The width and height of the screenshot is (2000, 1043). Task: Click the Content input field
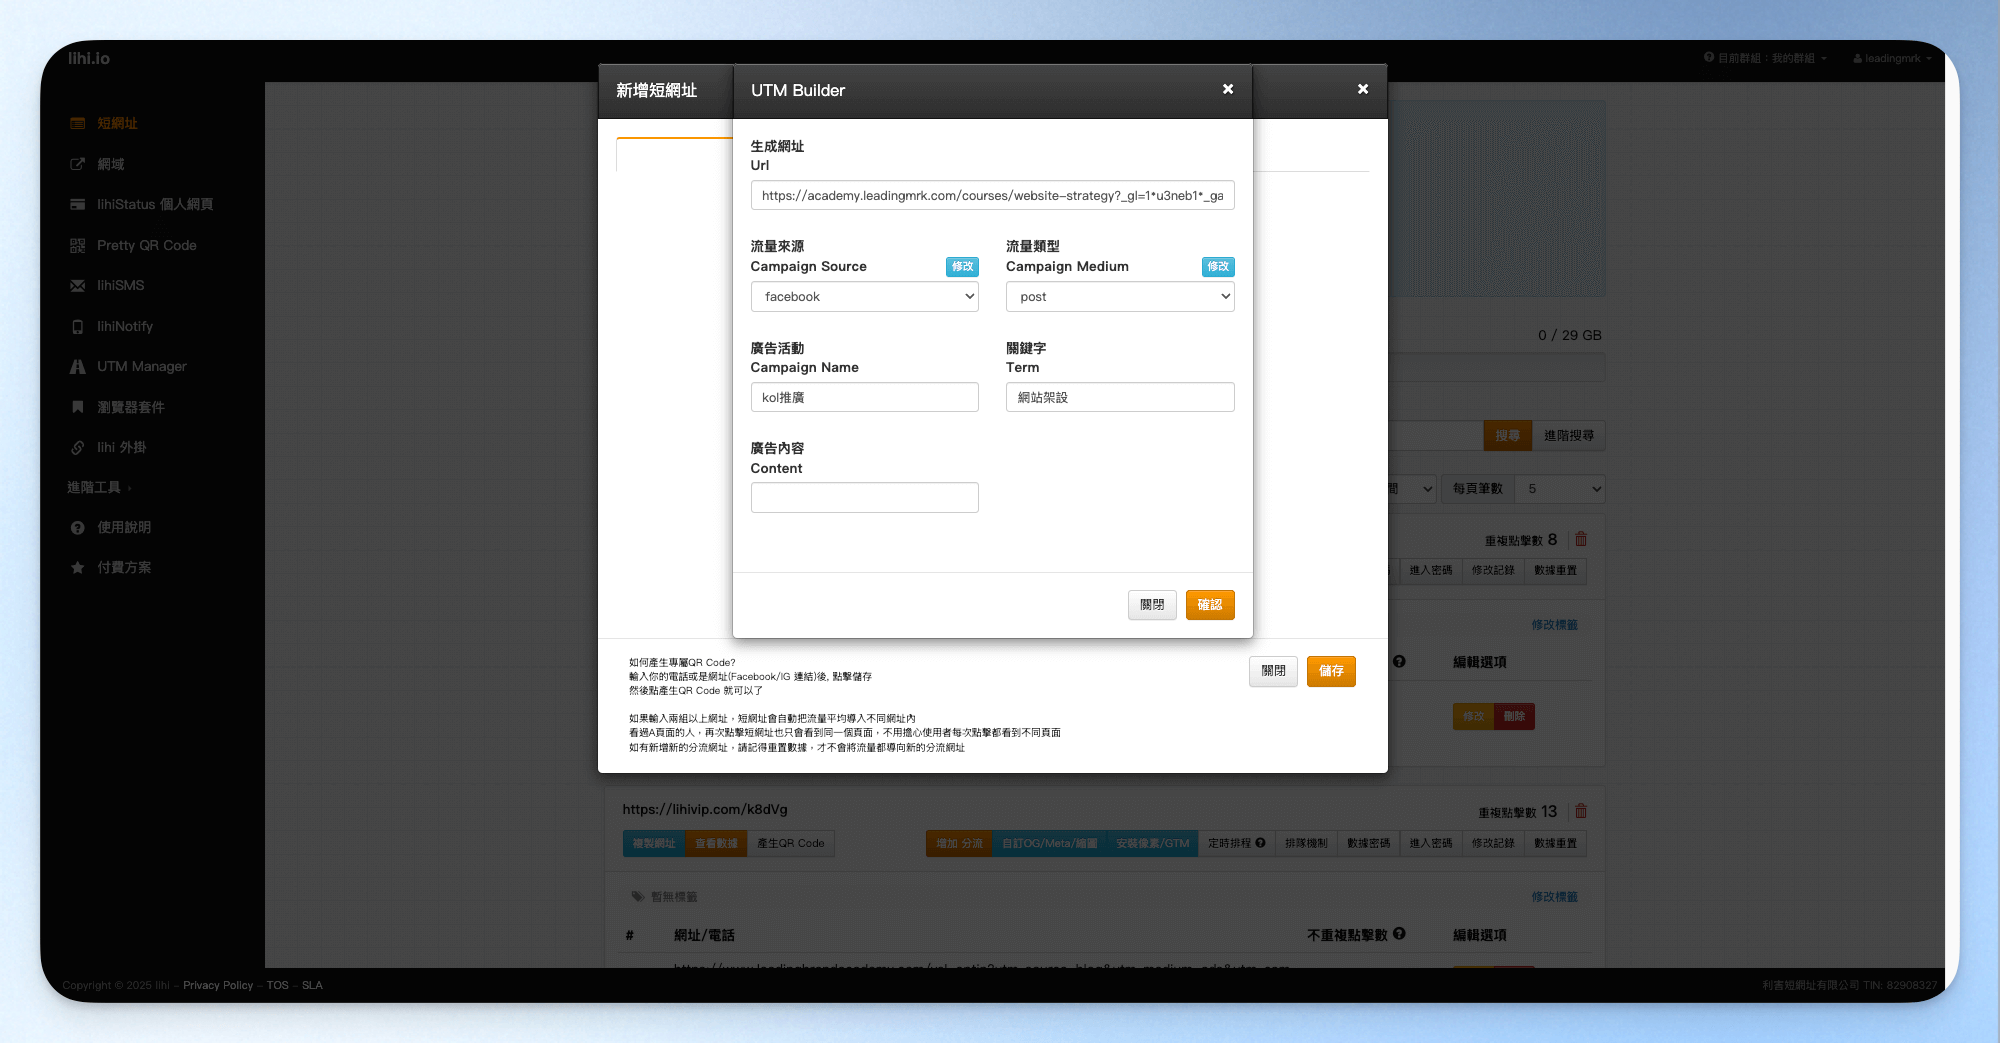pyautogui.click(x=864, y=497)
